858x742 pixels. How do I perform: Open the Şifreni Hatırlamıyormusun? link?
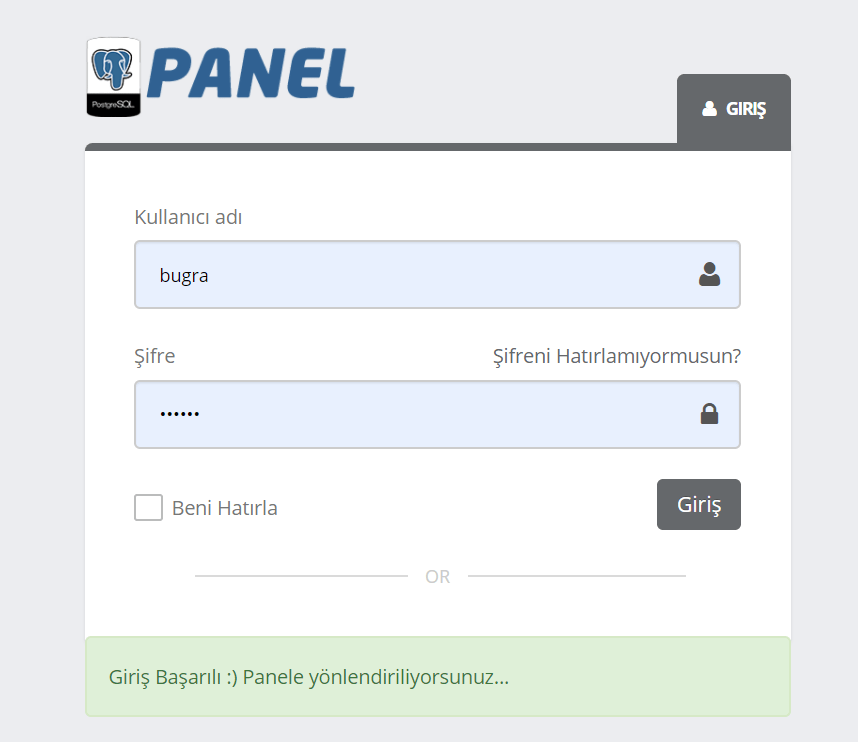[617, 356]
